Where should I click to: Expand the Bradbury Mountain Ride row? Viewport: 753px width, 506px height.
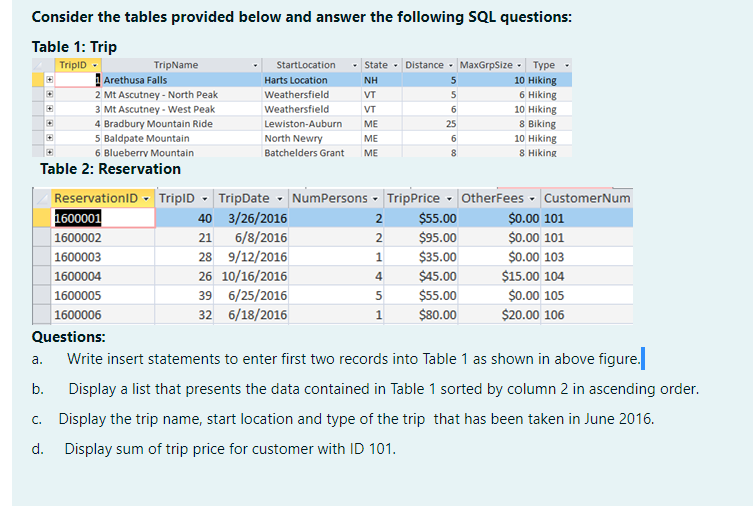(x=49, y=123)
